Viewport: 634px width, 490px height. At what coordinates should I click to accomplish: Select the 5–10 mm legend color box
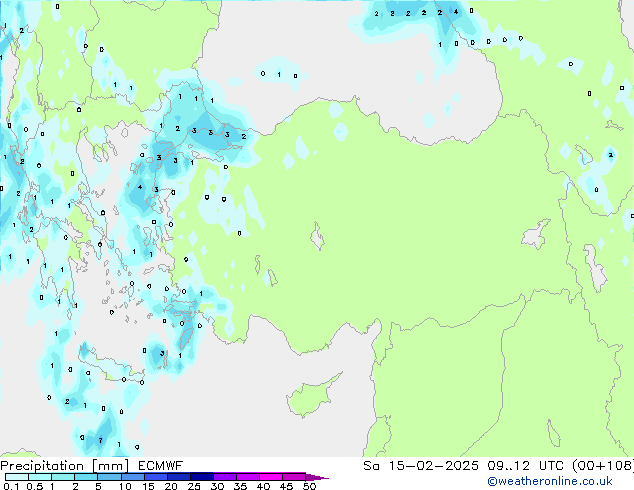click(109, 477)
